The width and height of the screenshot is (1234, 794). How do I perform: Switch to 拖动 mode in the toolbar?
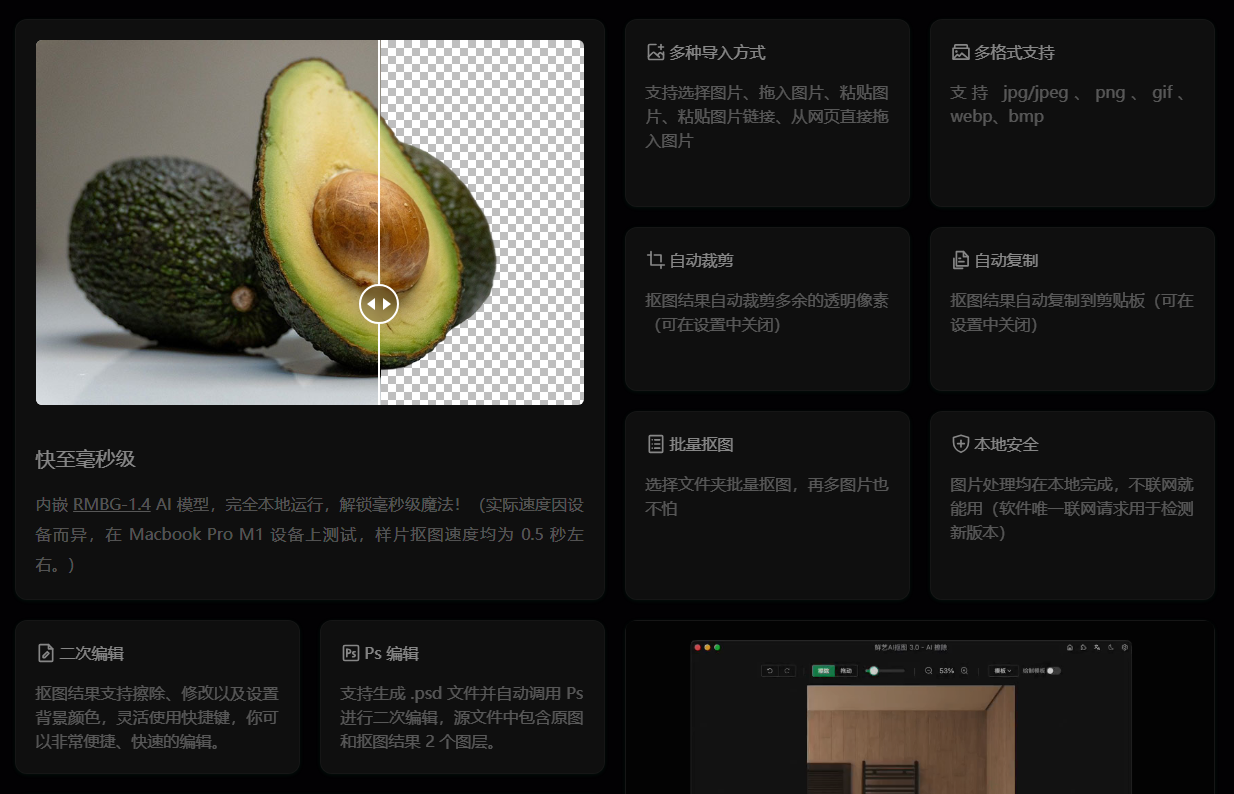(846, 671)
